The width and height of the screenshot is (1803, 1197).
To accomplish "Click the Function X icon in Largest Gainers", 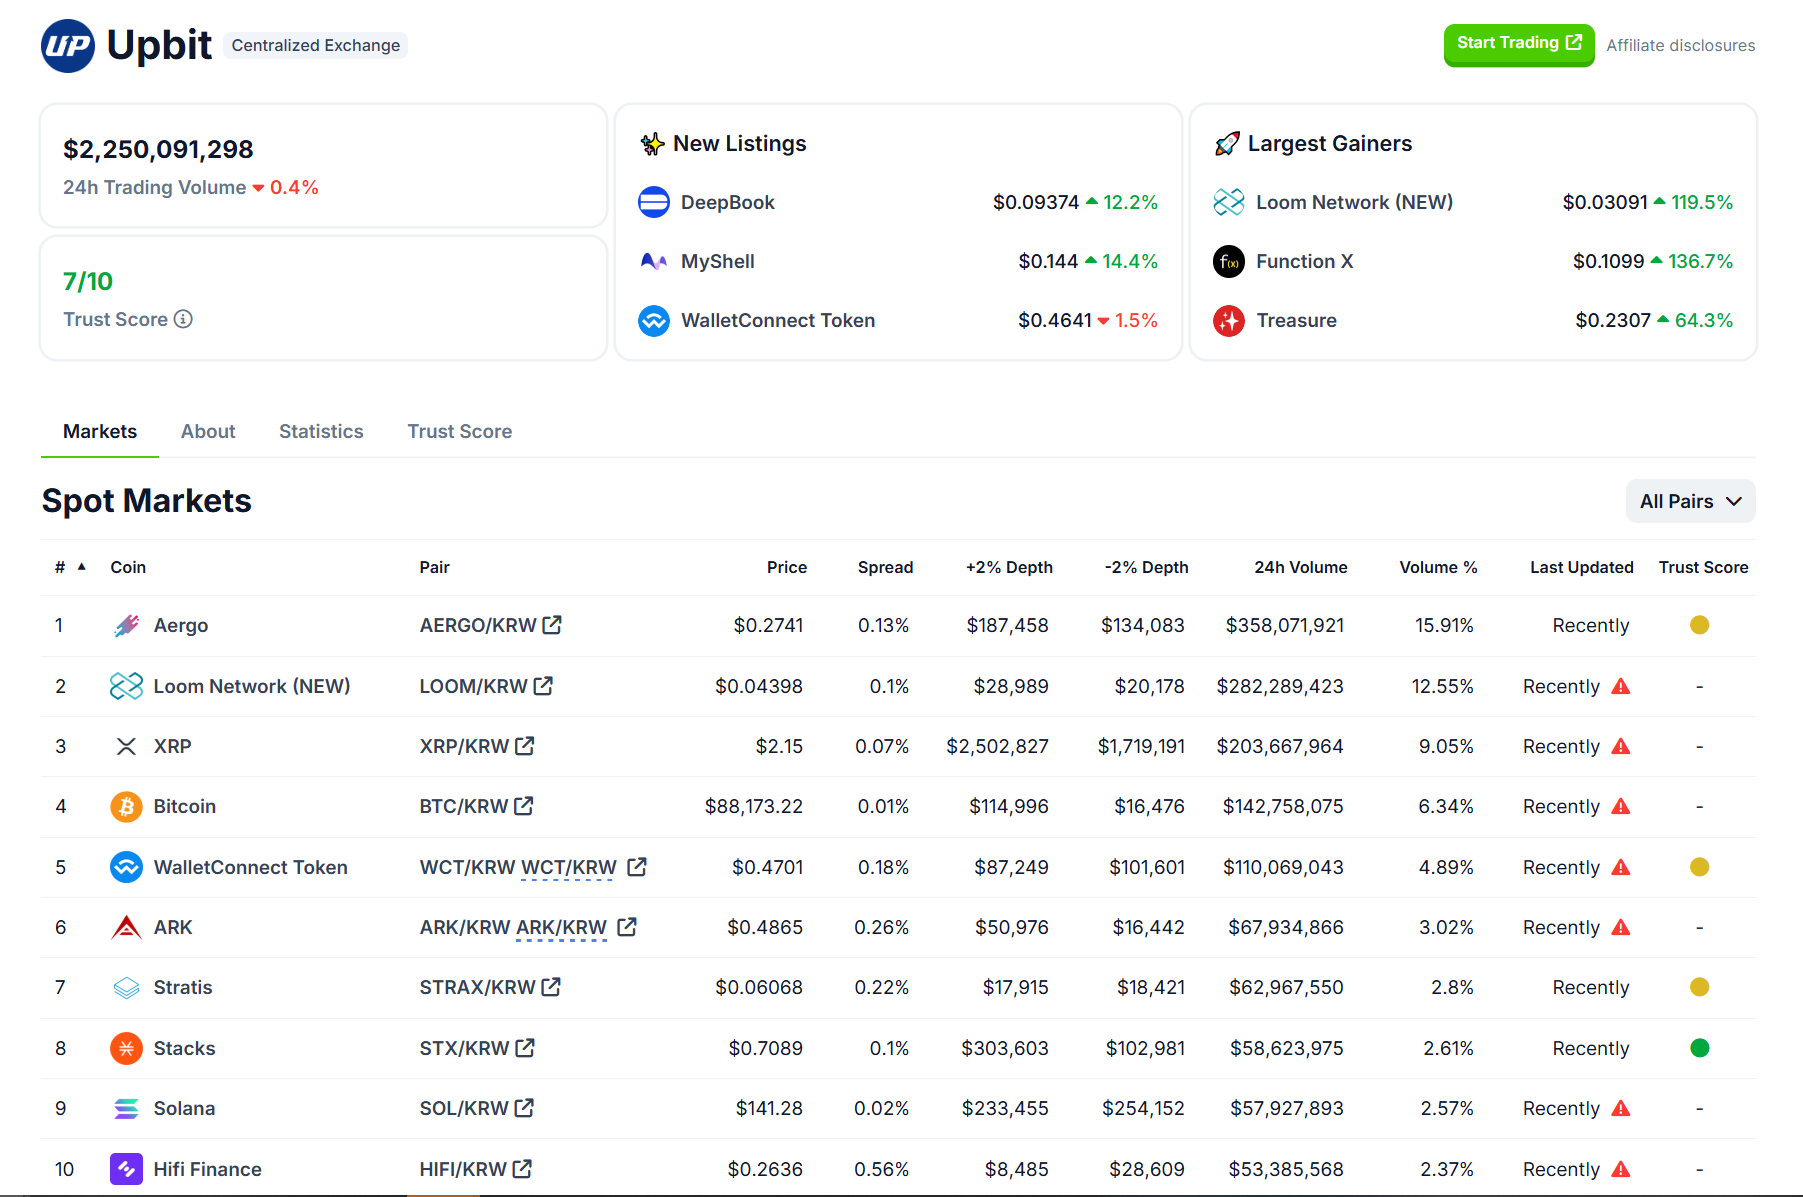I will pyautogui.click(x=1229, y=261).
